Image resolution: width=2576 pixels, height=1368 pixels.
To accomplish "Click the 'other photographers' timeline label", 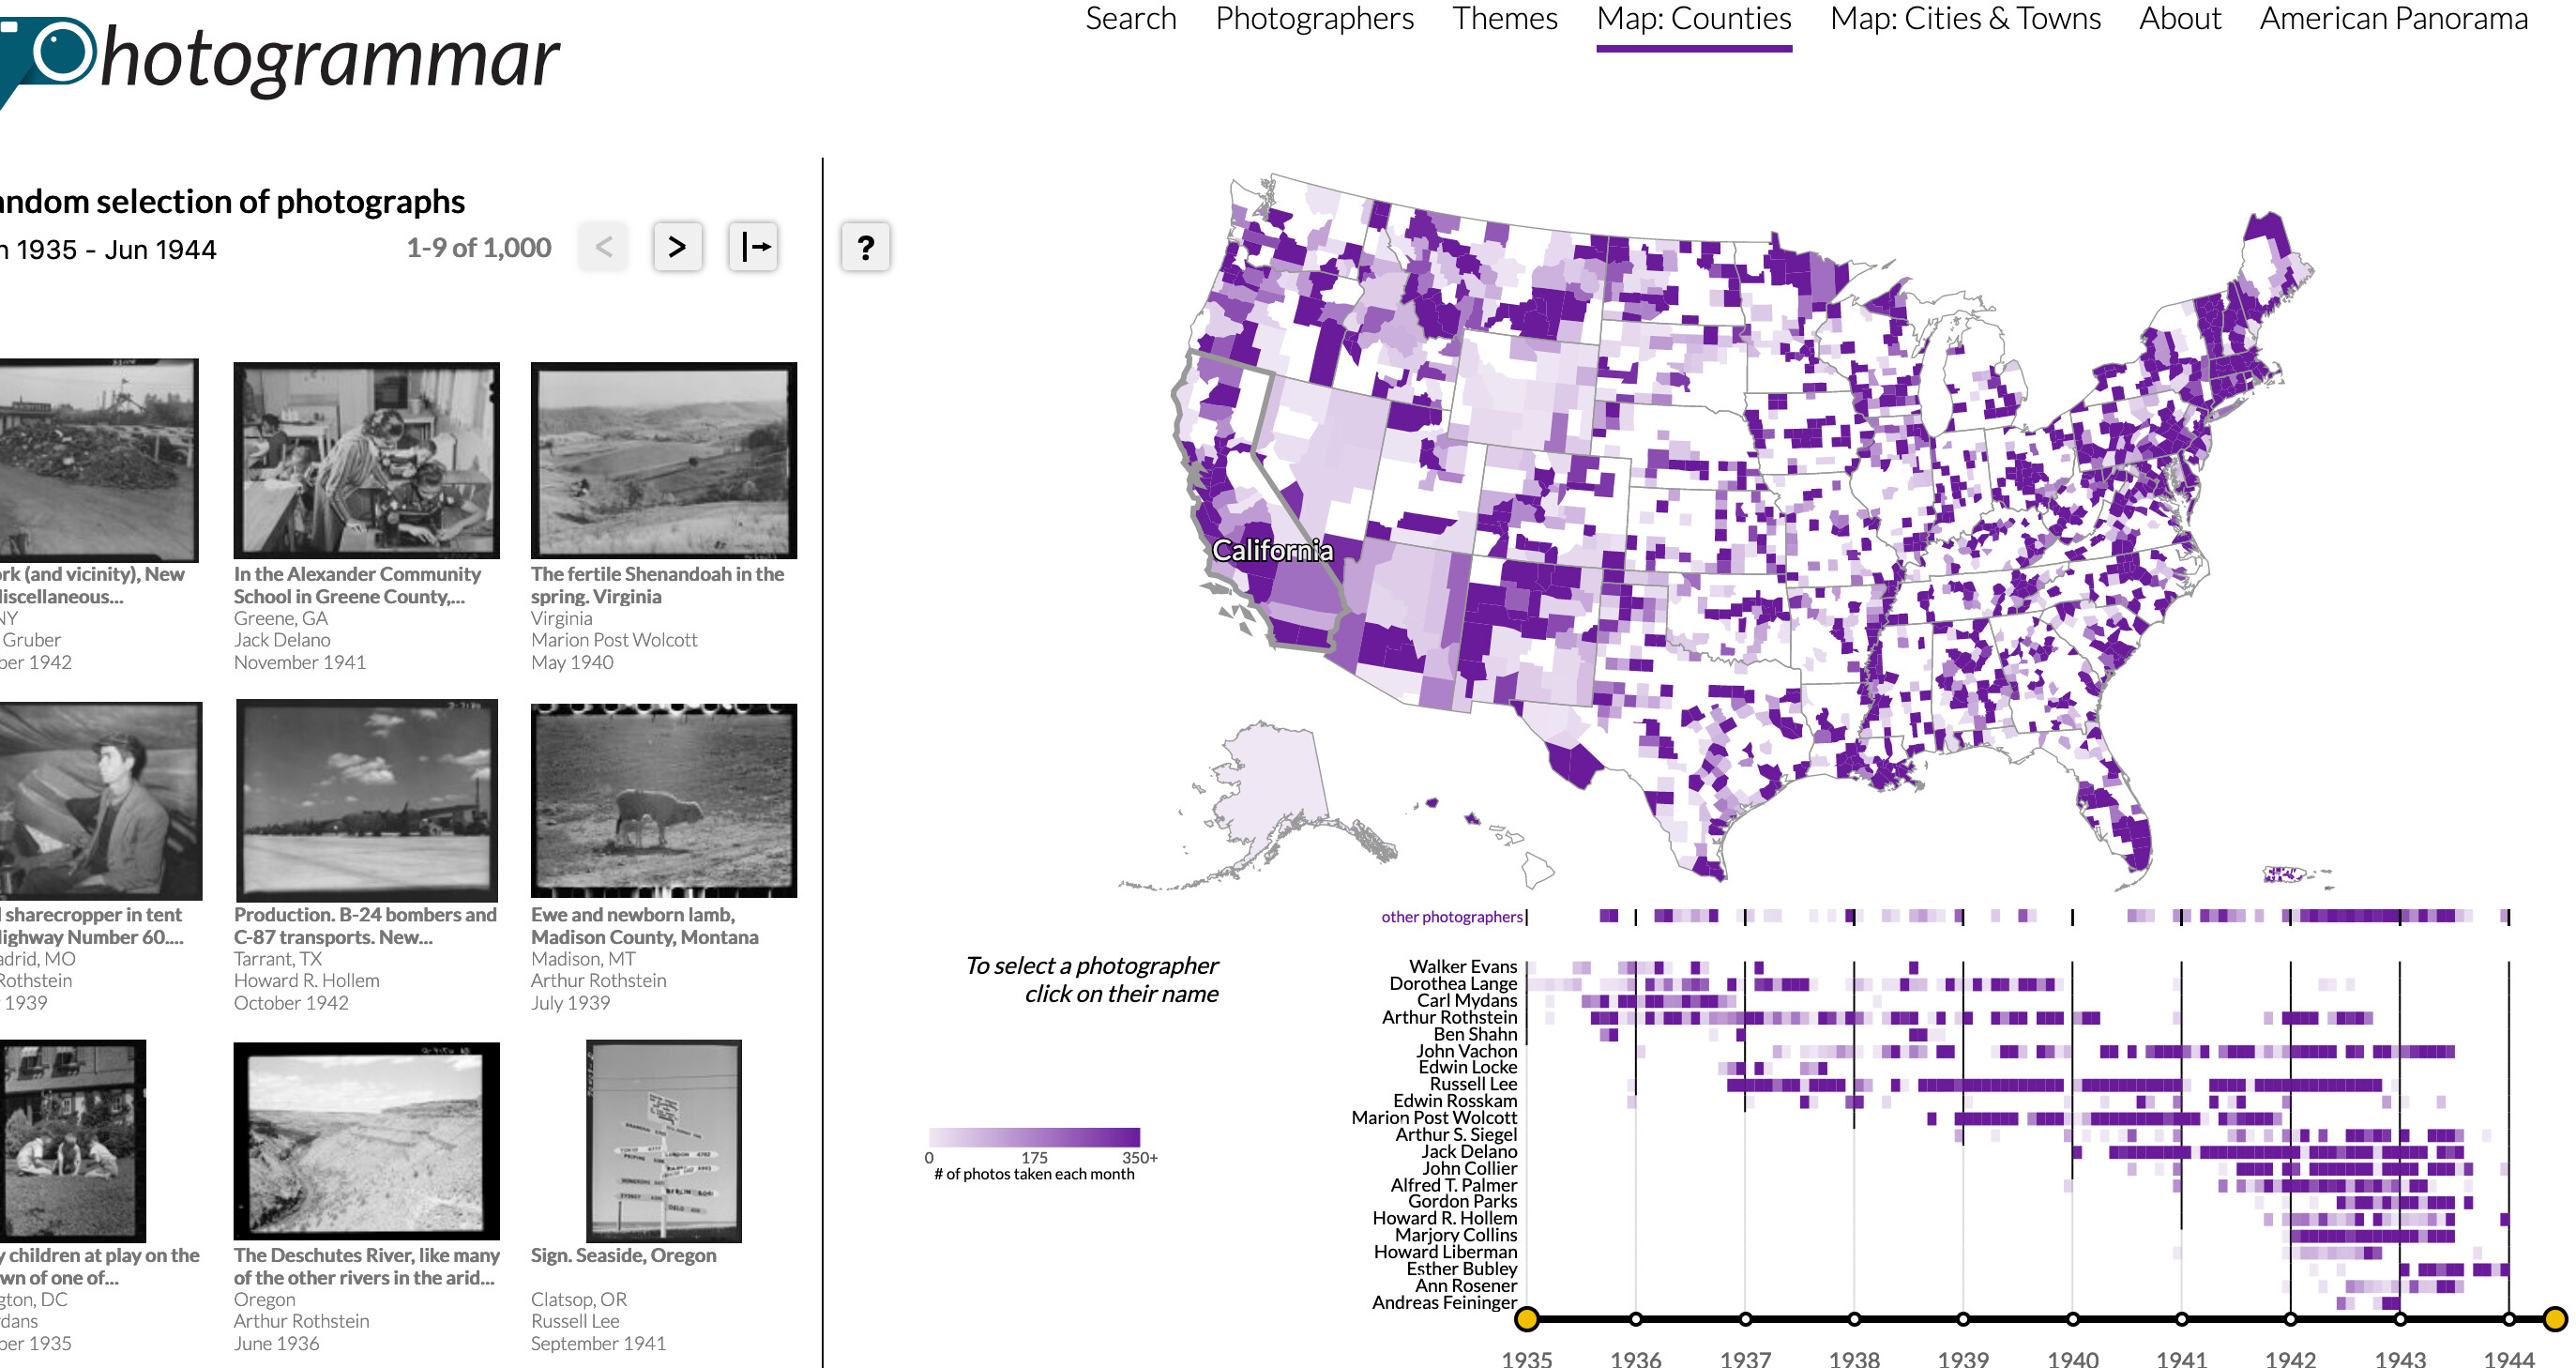I will [x=1451, y=917].
